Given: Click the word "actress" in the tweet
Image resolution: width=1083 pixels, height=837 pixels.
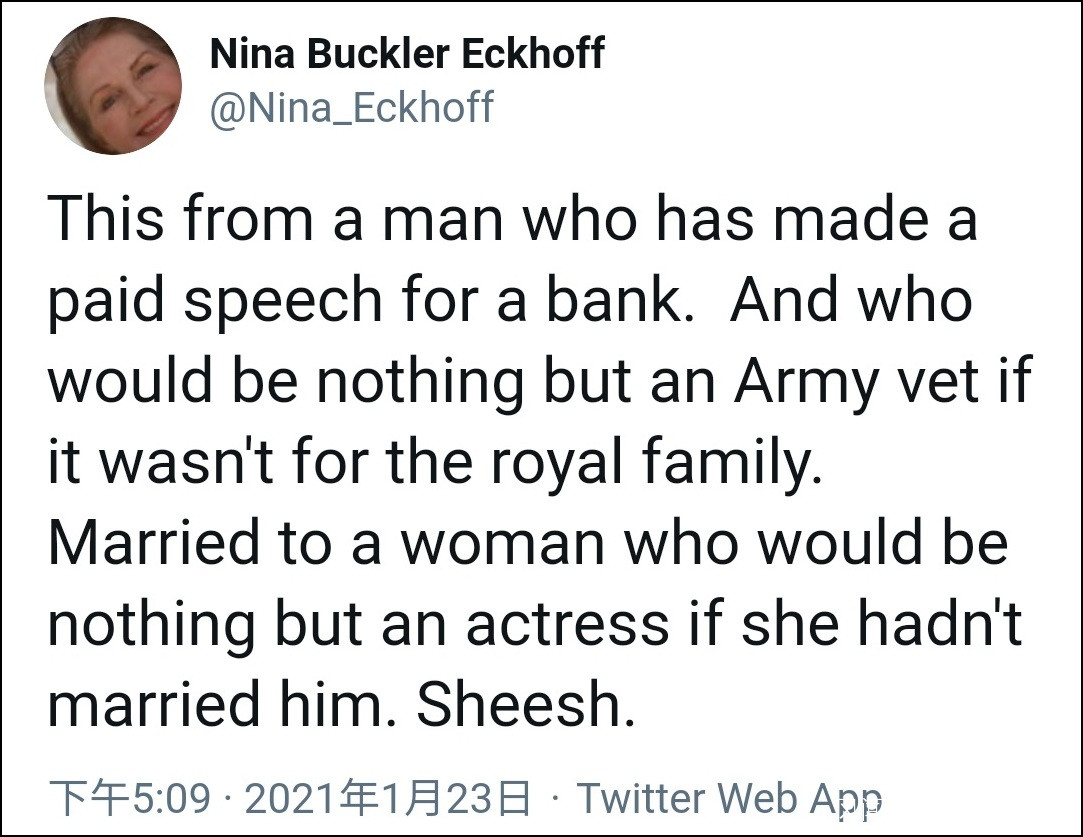Looking at the screenshot, I should (567, 625).
